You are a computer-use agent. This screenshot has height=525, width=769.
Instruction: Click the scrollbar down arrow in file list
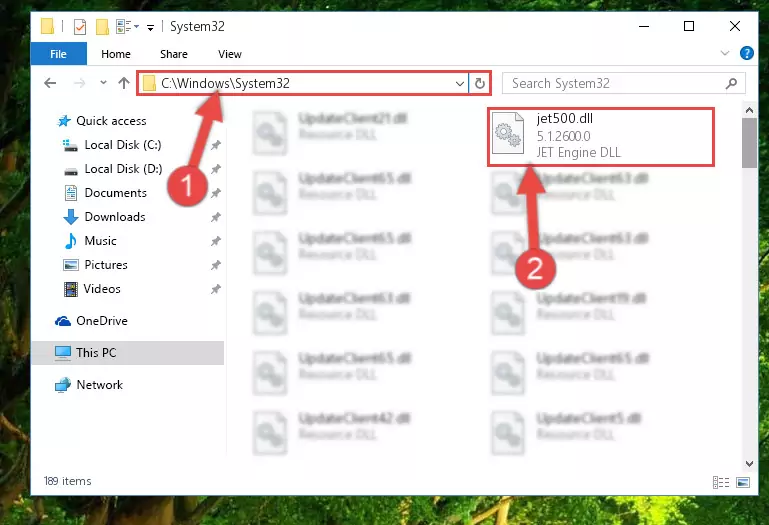click(x=749, y=464)
